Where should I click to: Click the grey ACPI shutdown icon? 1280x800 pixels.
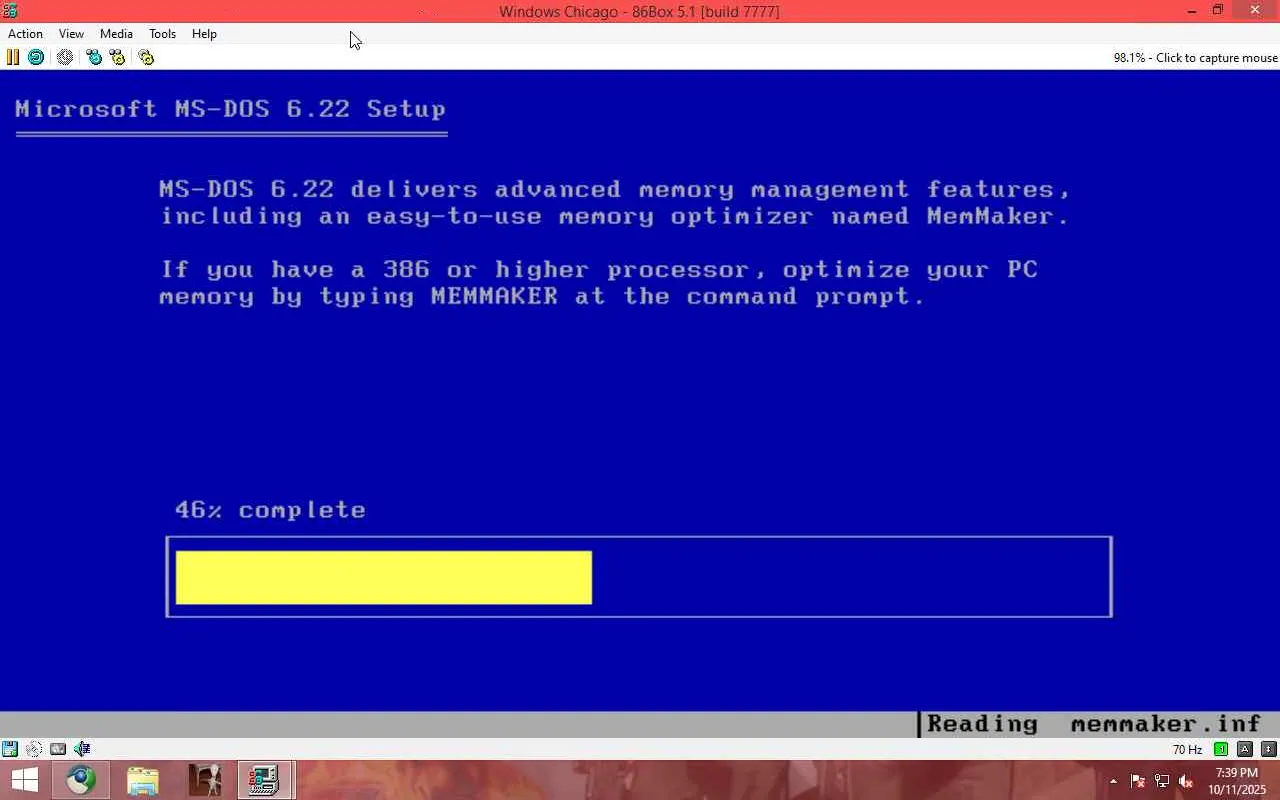click(x=65, y=57)
